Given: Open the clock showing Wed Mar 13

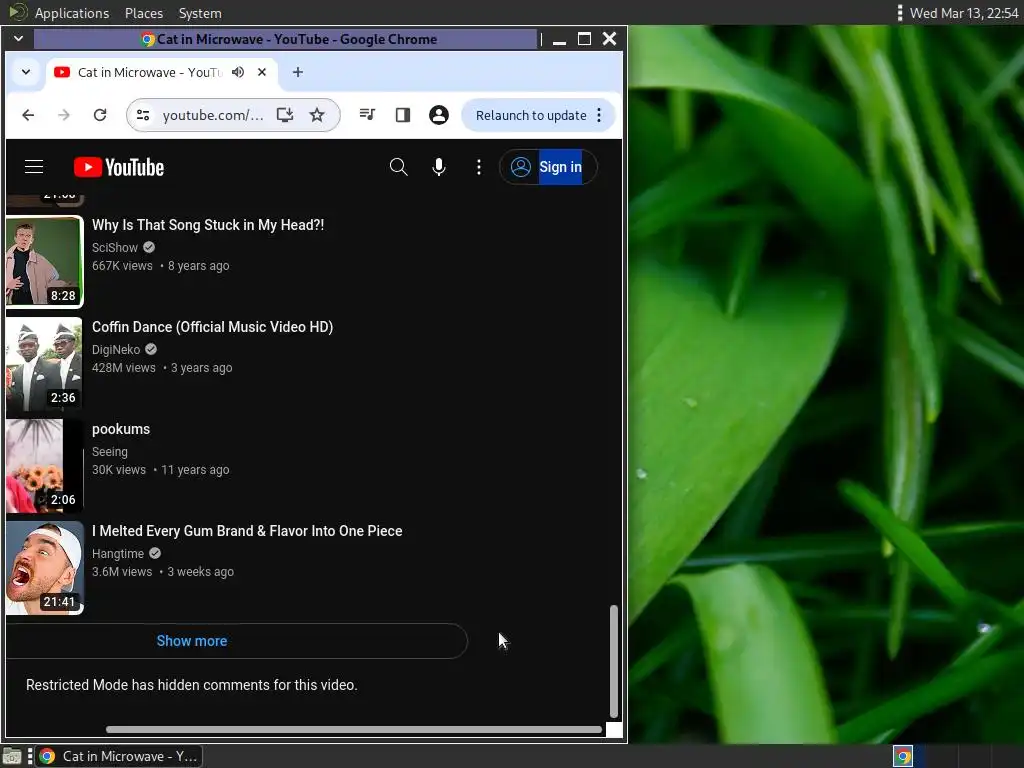Looking at the screenshot, I should pyautogui.click(x=964, y=13).
